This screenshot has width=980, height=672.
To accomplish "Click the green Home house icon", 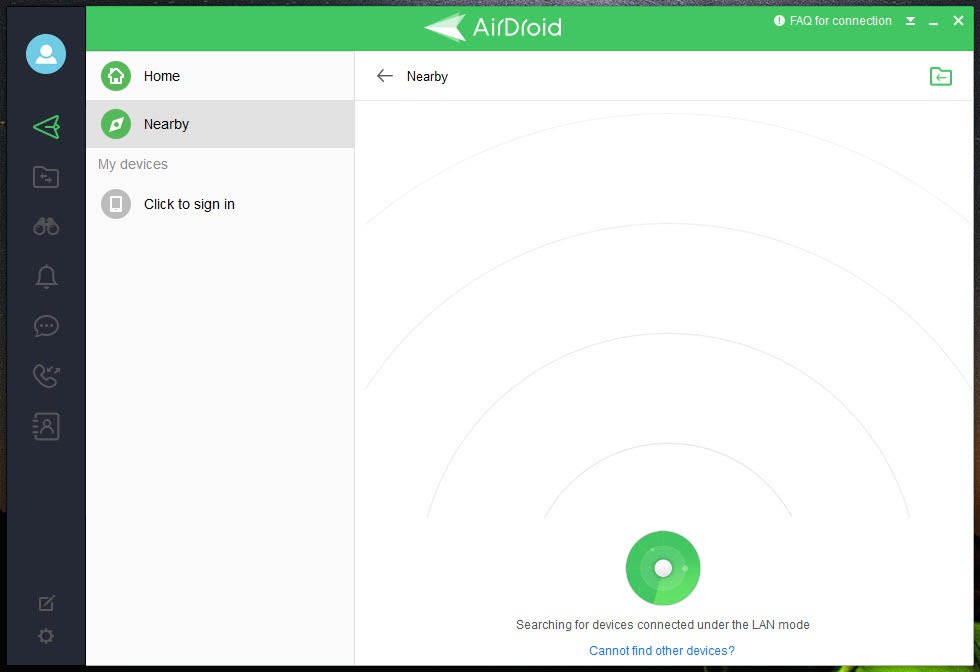I will [x=116, y=76].
